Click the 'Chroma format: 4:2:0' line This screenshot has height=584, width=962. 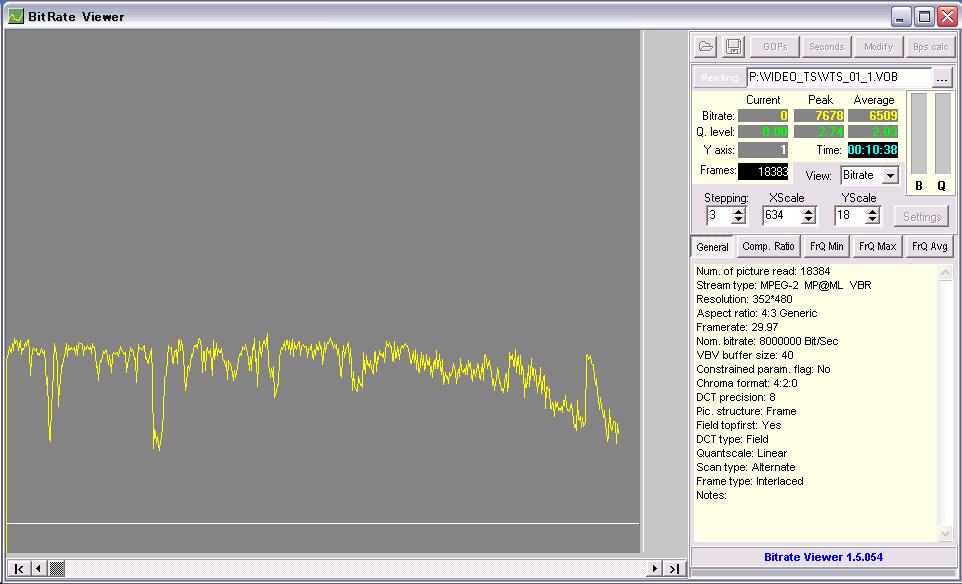[x=747, y=383]
